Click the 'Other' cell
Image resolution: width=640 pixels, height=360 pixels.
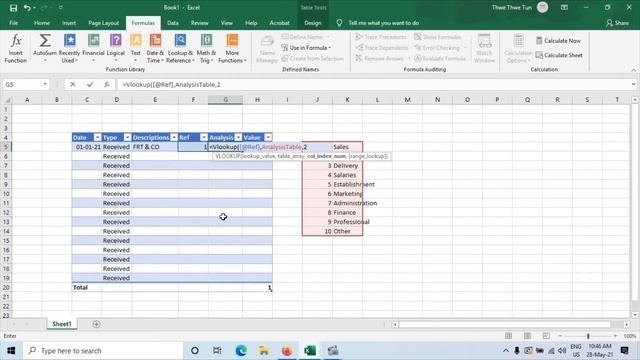[x=347, y=231]
